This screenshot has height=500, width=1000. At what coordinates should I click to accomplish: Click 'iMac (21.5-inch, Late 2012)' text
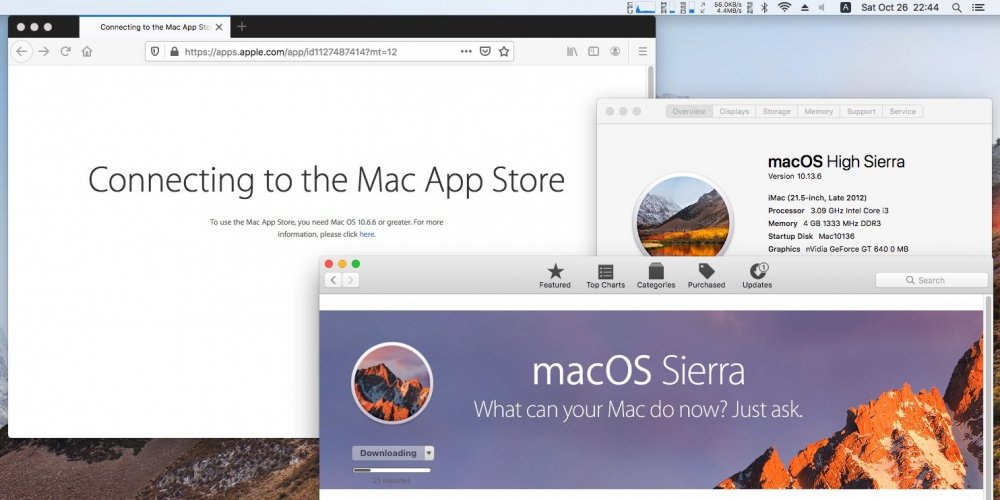pyautogui.click(x=817, y=198)
